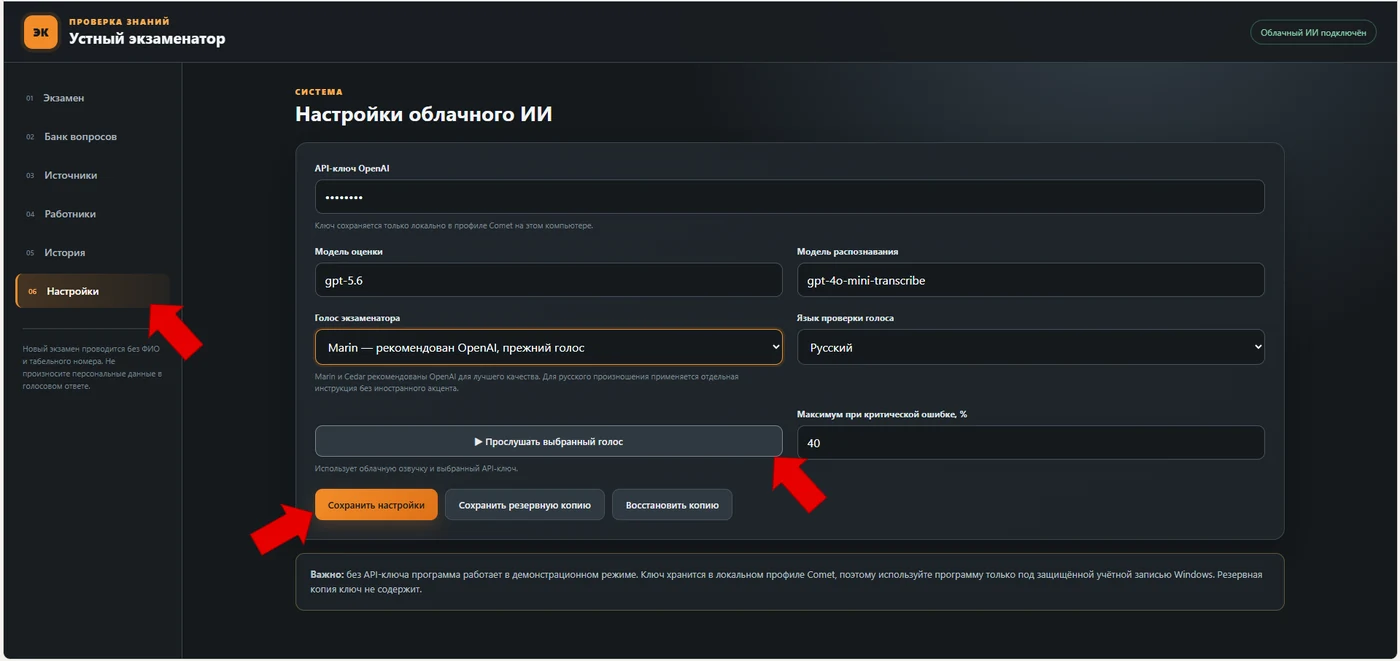Click the note starting with Важно:
This screenshot has width=1400, height=661.
tap(789, 581)
